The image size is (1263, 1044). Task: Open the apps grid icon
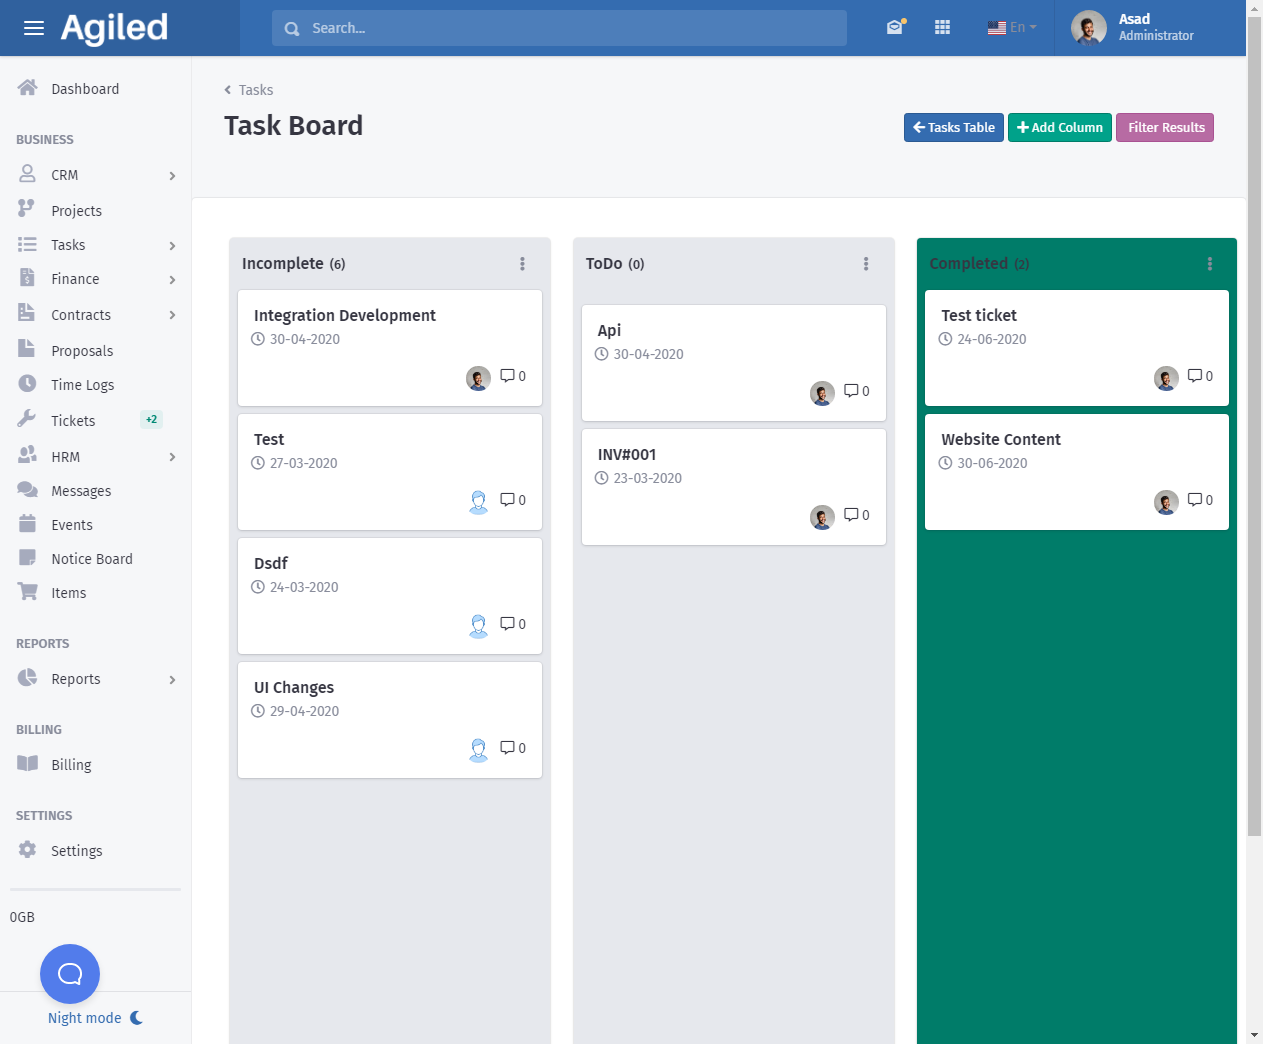pyautogui.click(x=942, y=28)
